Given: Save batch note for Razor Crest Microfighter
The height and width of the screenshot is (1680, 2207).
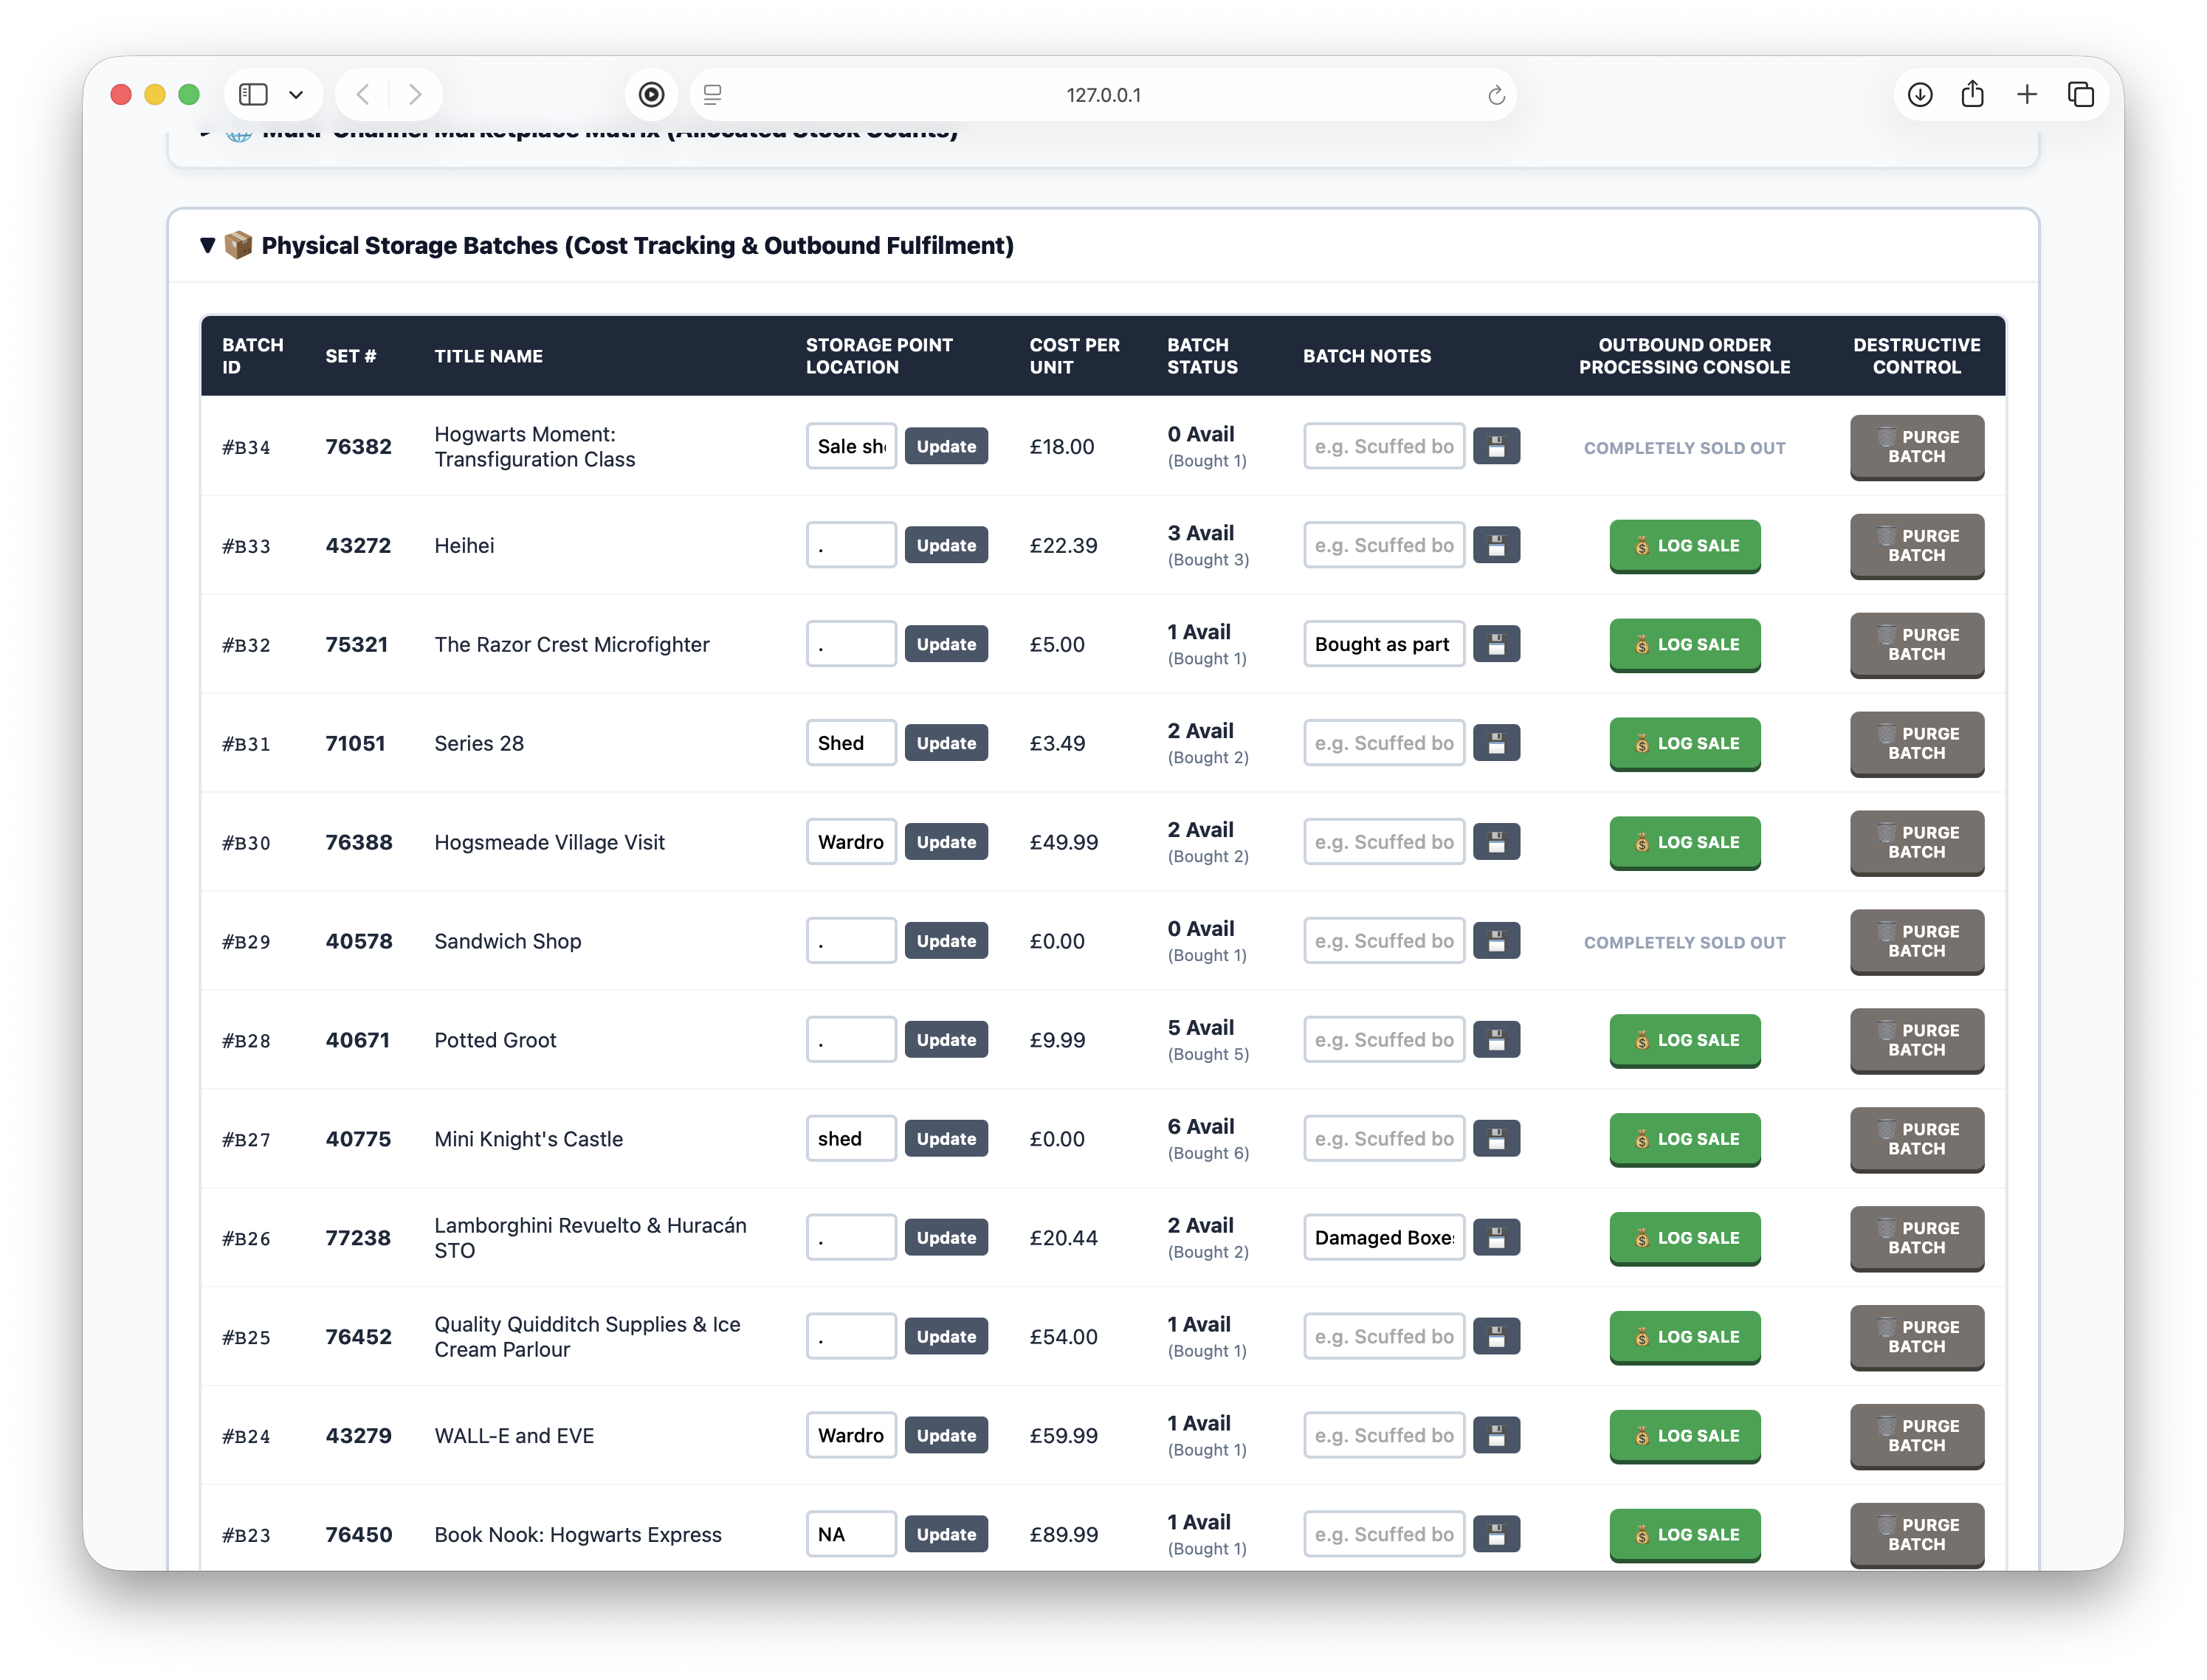Looking at the screenshot, I should (1496, 644).
